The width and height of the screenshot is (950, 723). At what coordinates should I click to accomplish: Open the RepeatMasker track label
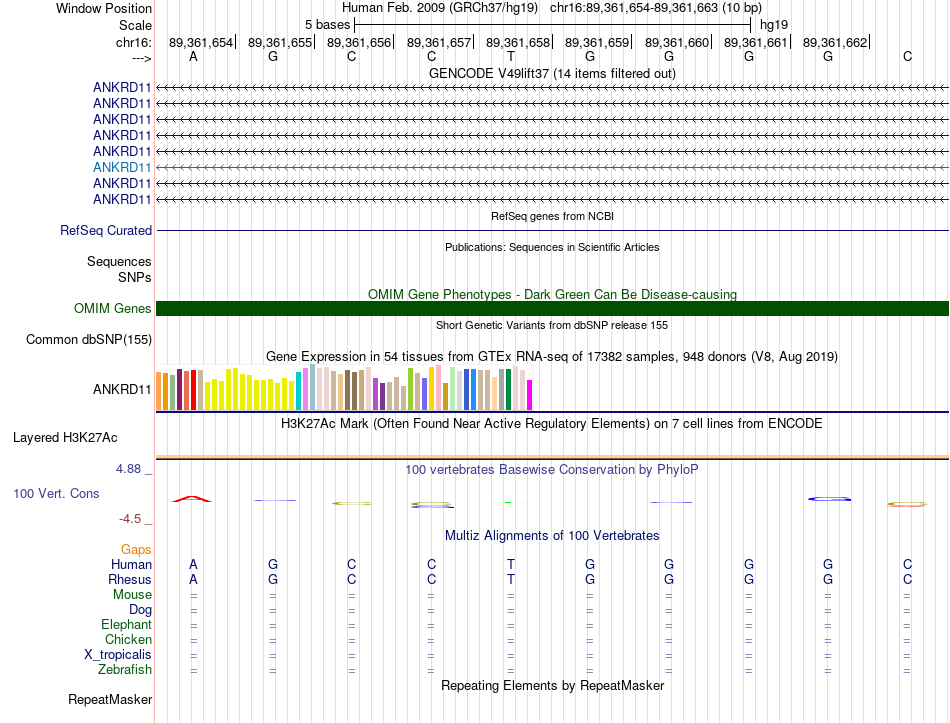[110, 699]
